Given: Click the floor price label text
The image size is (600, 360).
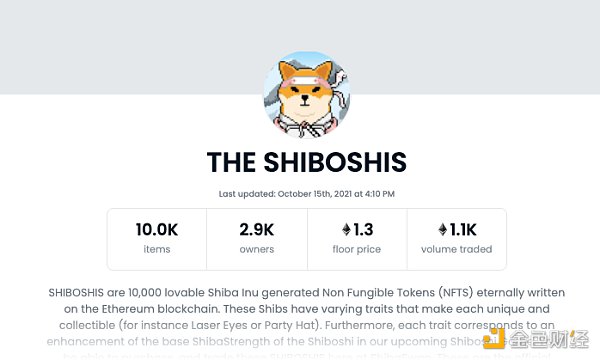Looking at the screenshot, I should point(357,249).
